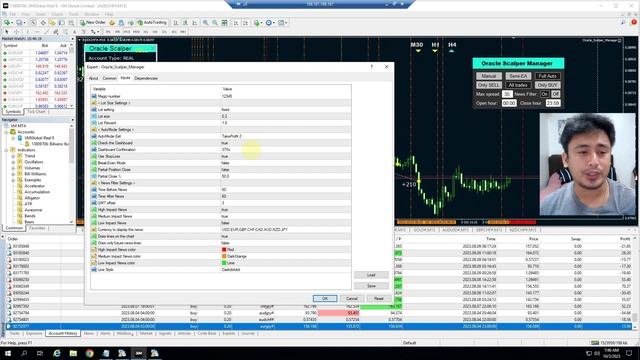Collapse the Accounts tree node
The image size is (640, 360).
6,132
